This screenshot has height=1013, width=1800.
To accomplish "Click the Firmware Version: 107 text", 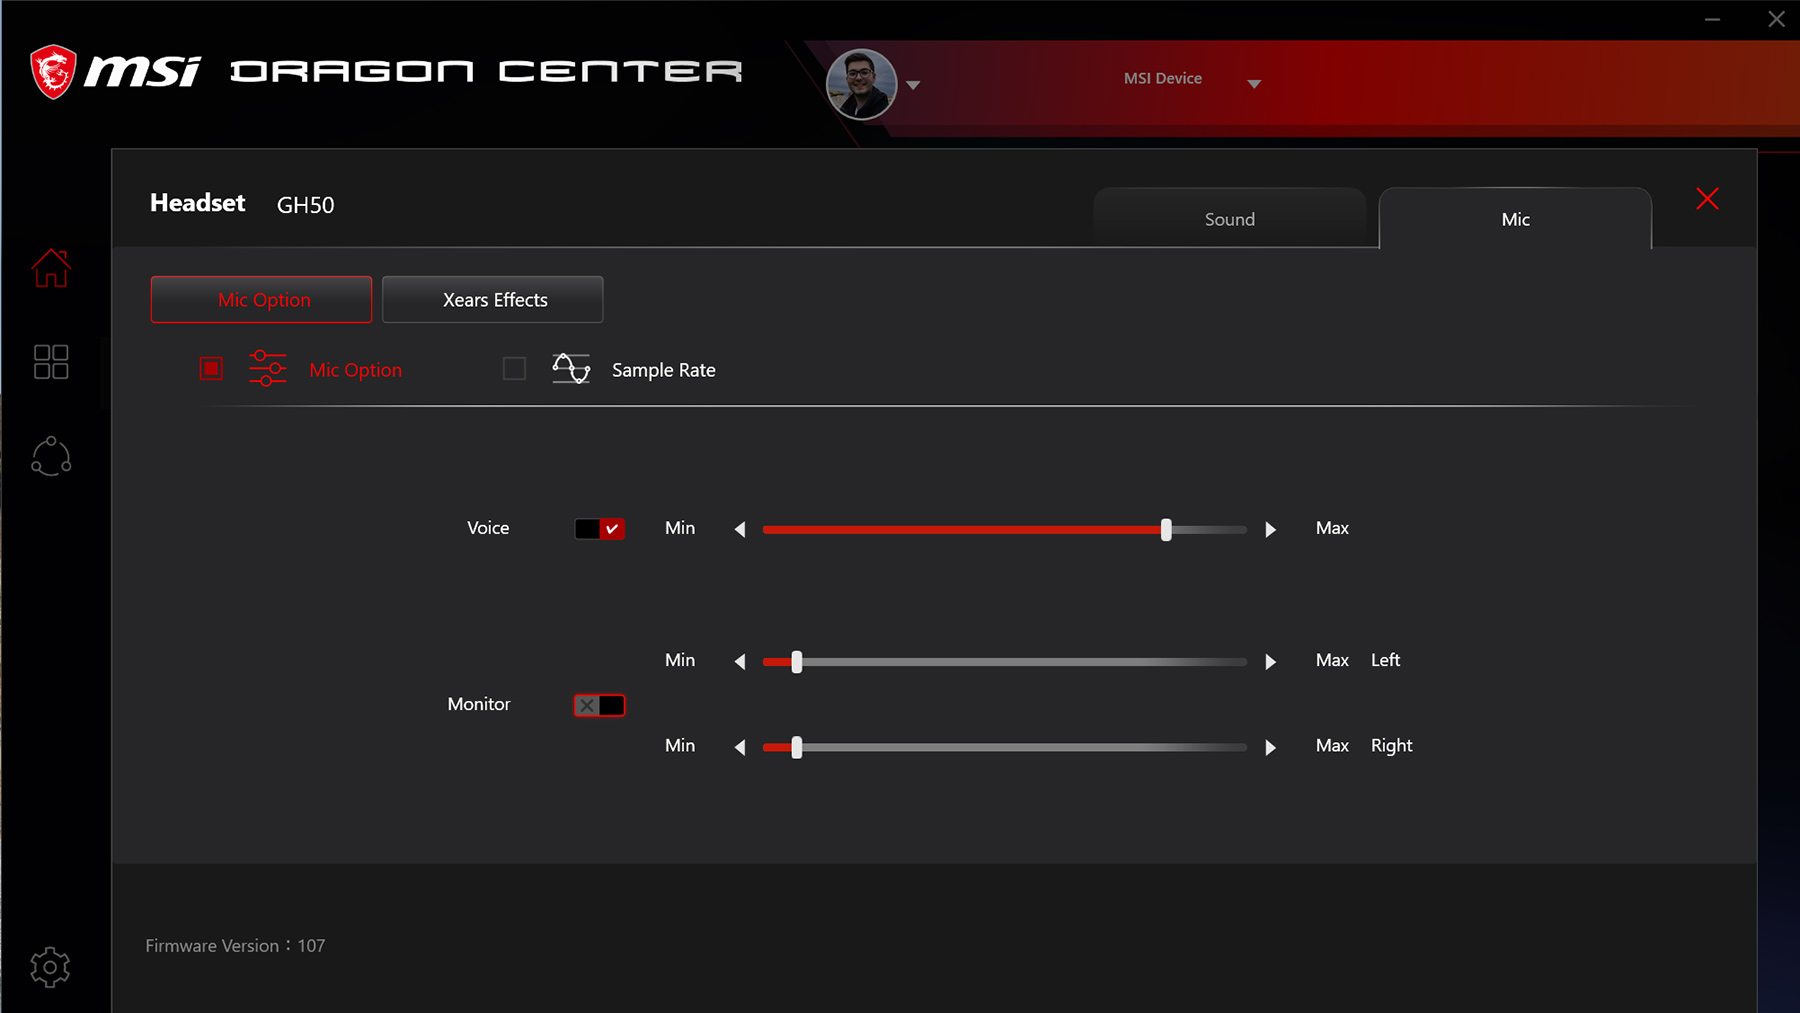I will coord(235,946).
